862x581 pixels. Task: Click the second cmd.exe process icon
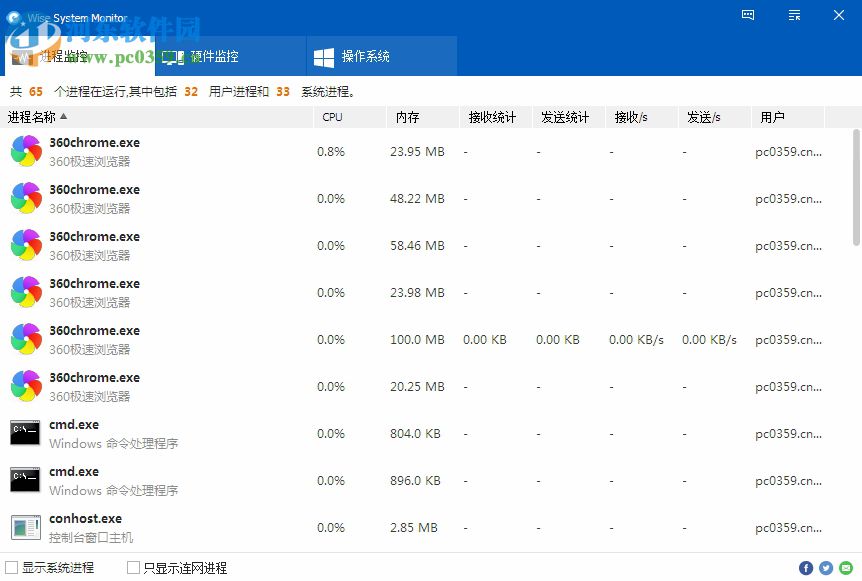[25, 480]
